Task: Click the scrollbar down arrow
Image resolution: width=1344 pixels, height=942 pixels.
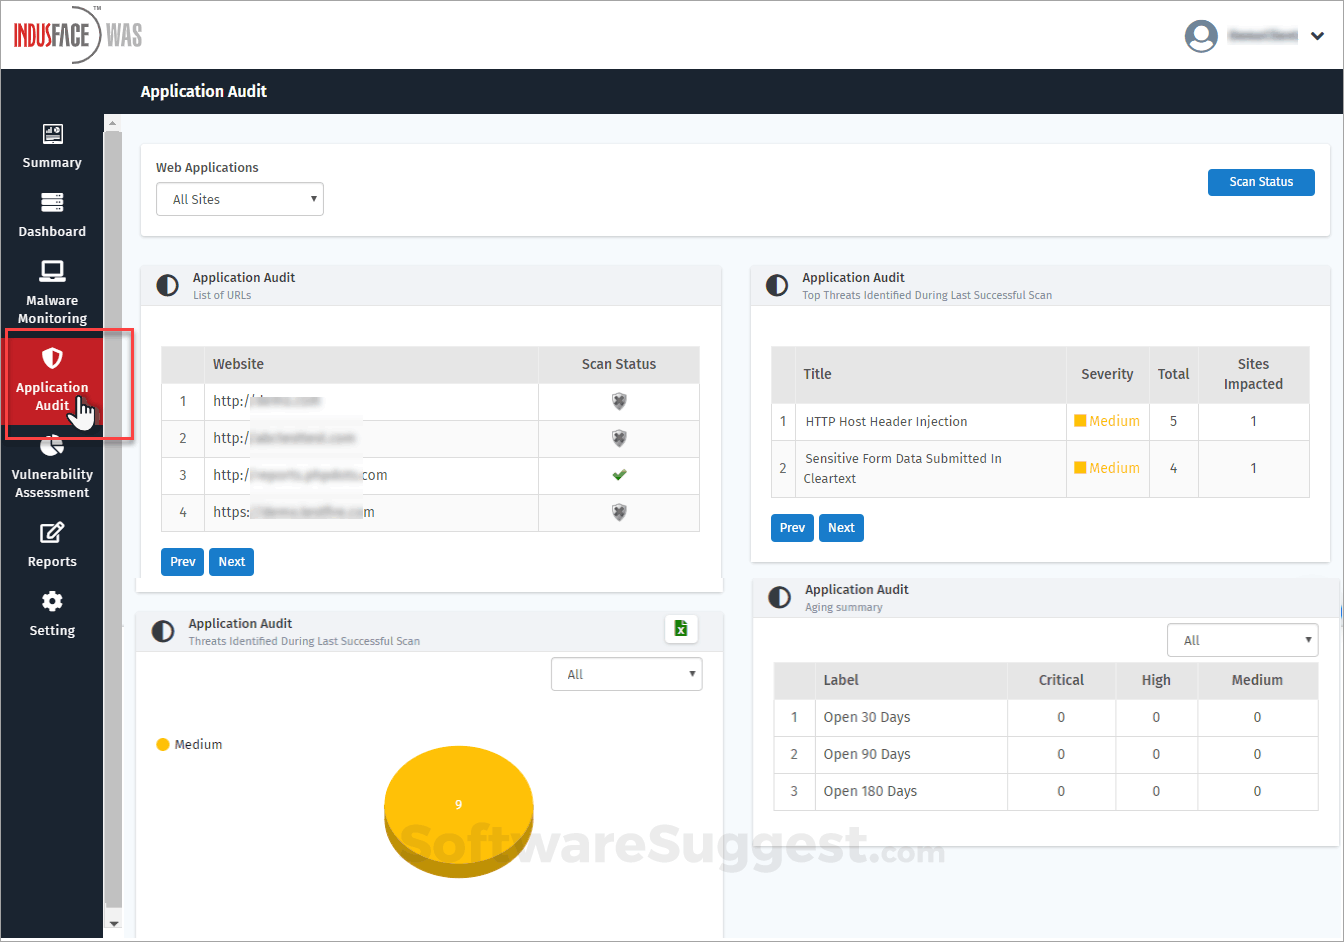Action: (113, 924)
